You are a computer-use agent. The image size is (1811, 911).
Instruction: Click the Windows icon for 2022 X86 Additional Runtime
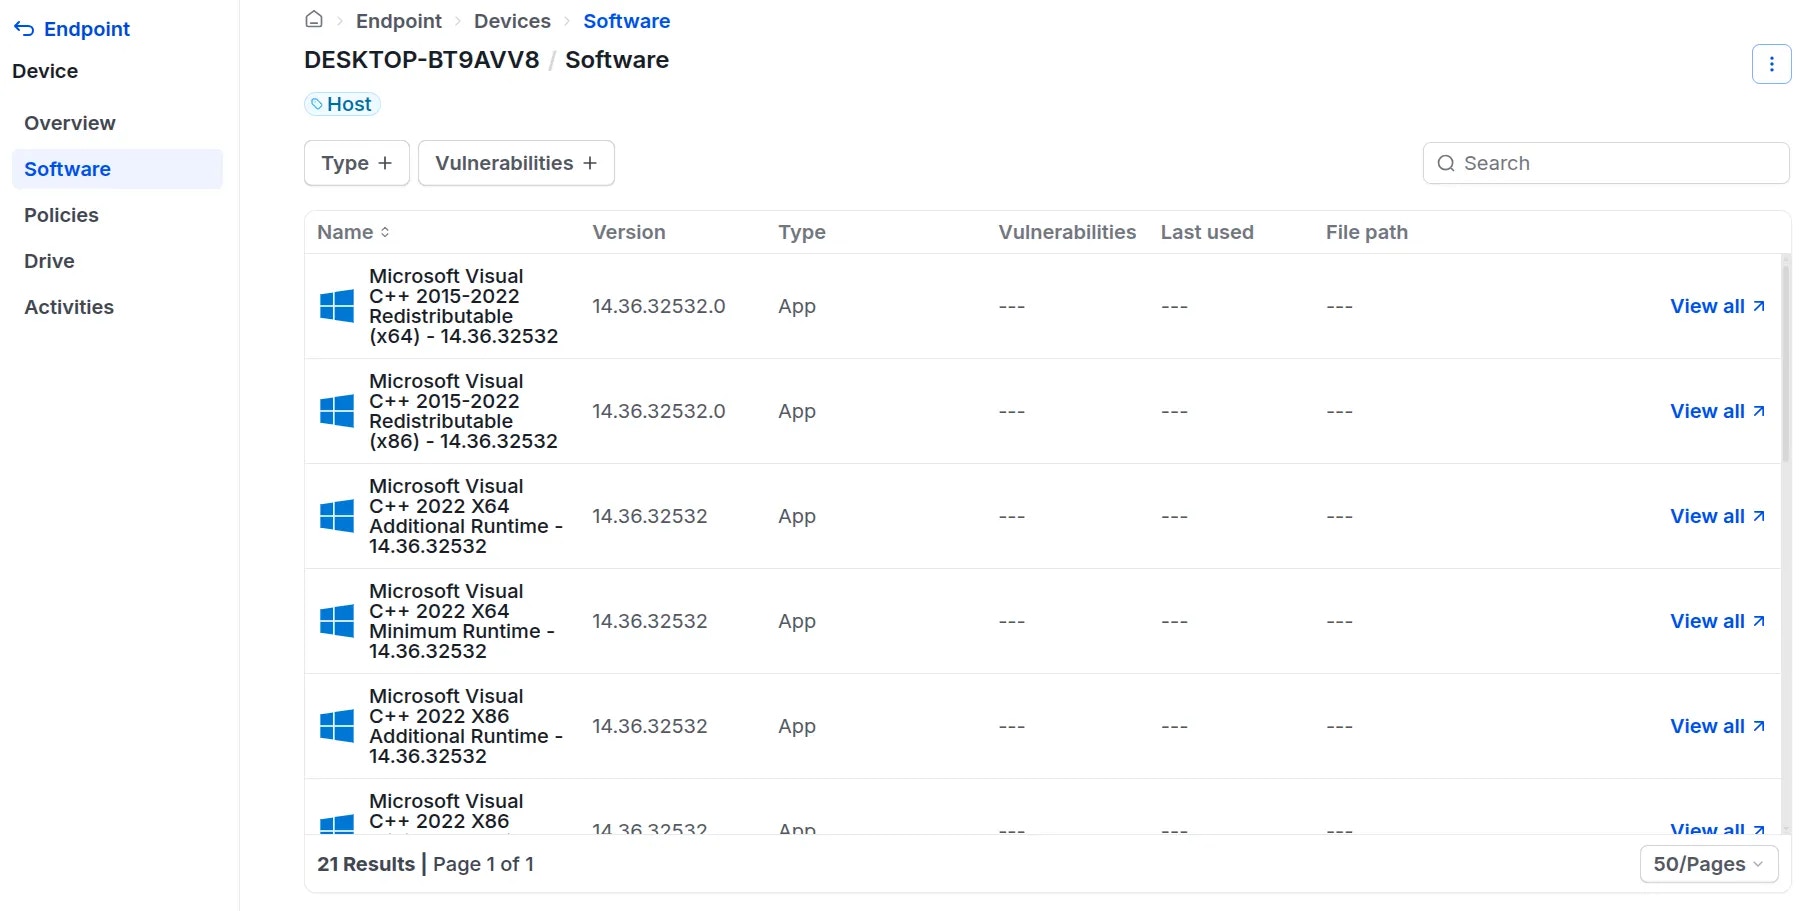336,726
